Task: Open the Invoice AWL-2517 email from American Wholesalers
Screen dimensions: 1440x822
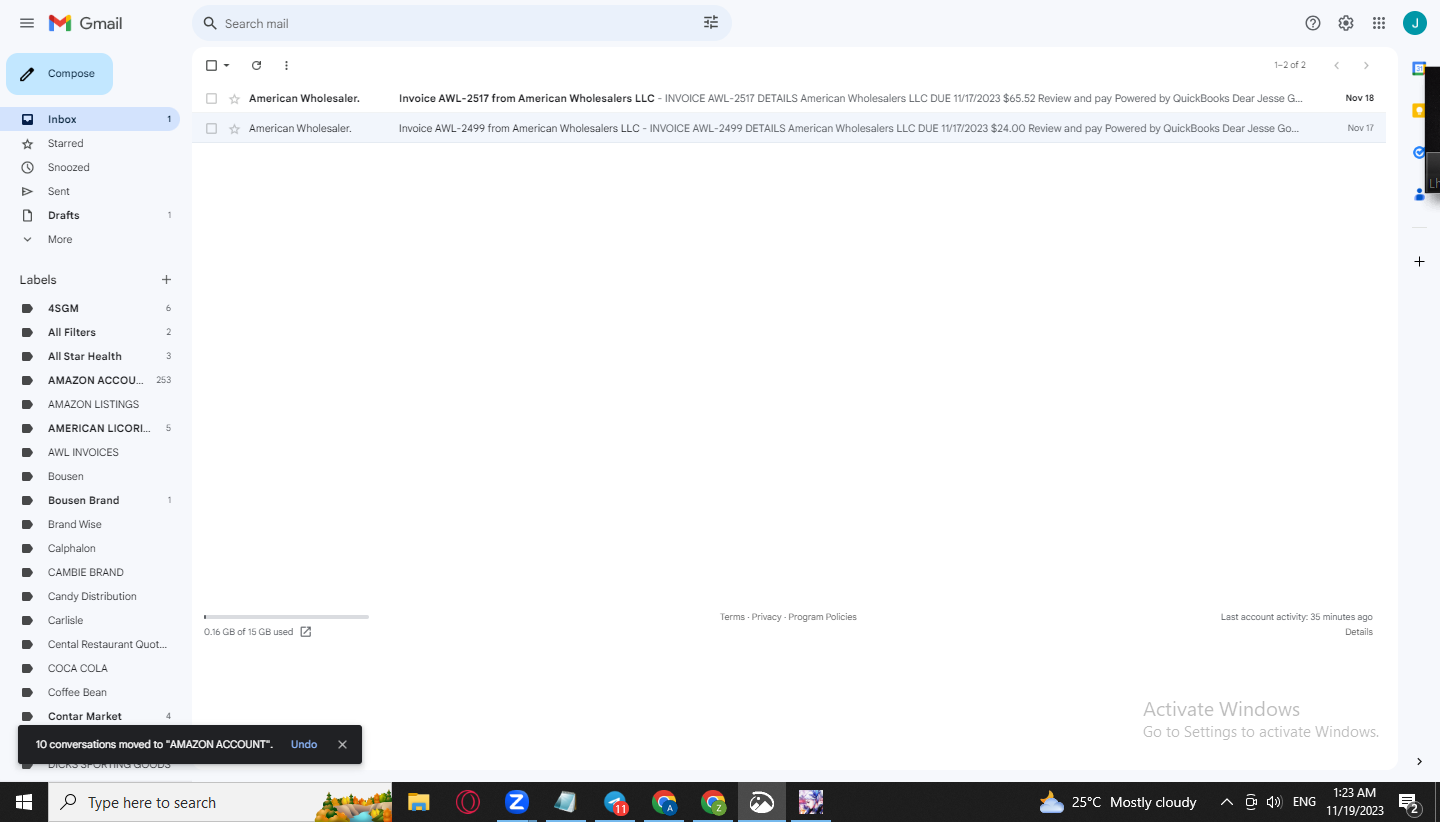Action: (x=789, y=99)
